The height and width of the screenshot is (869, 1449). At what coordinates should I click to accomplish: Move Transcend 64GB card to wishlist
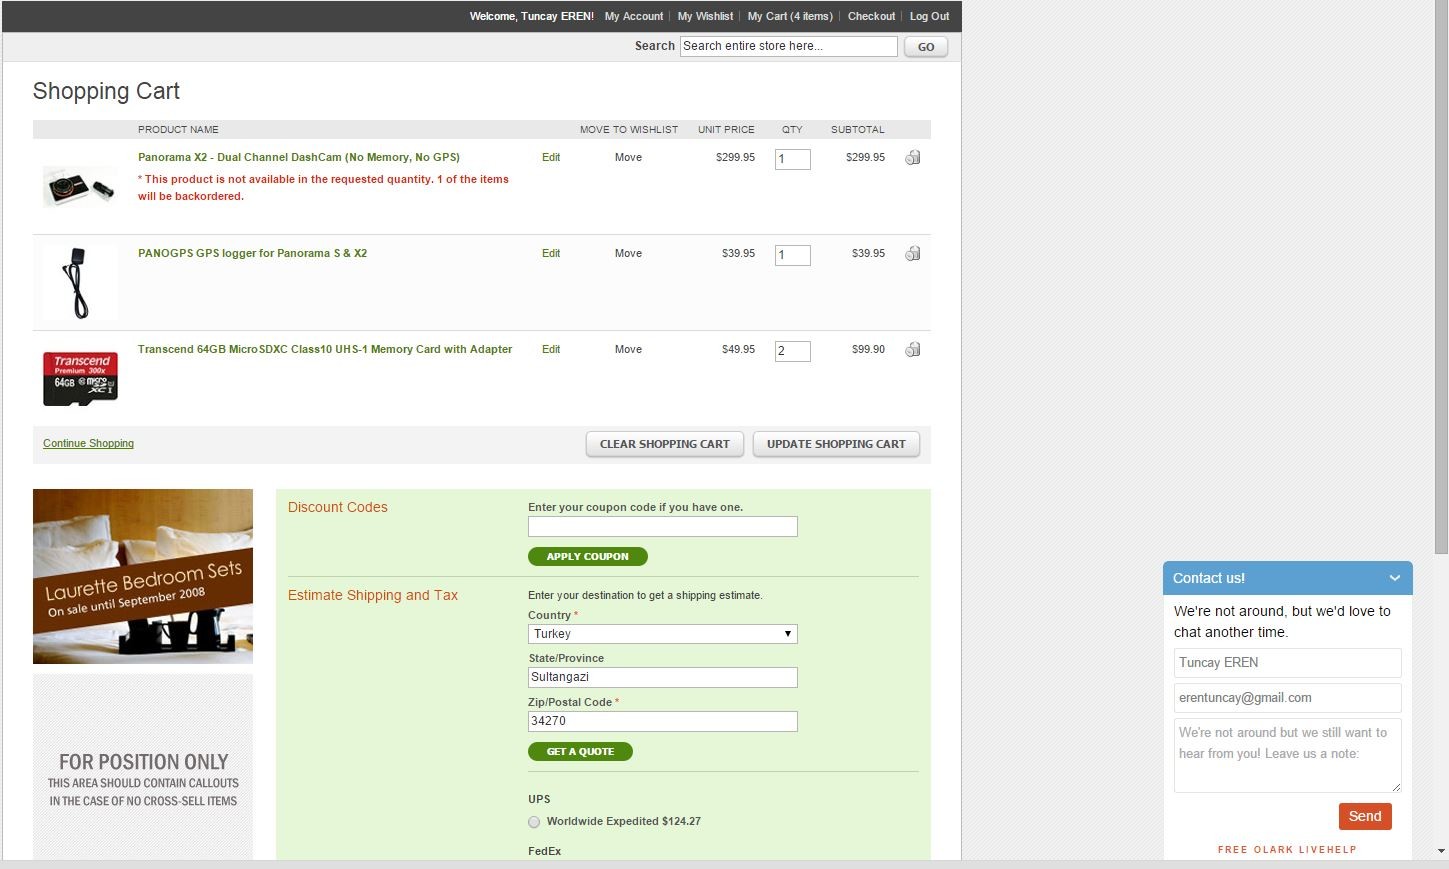tap(628, 349)
